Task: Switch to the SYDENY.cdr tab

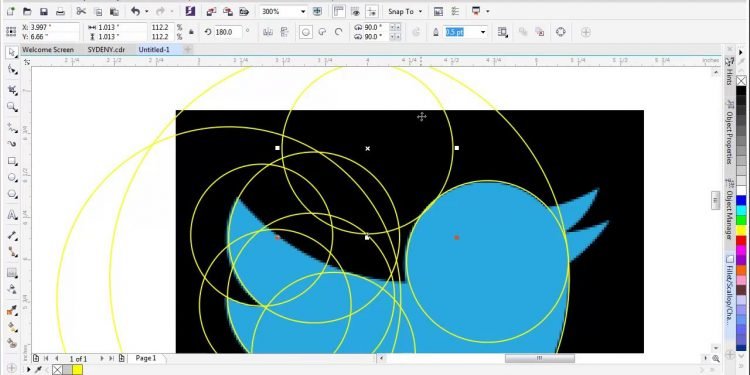Action: (x=106, y=50)
